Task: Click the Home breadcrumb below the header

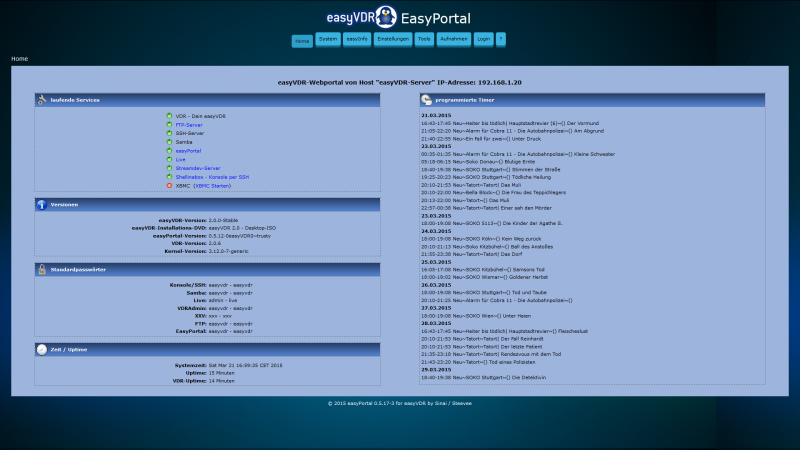Action: pyautogui.click(x=20, y=59)
